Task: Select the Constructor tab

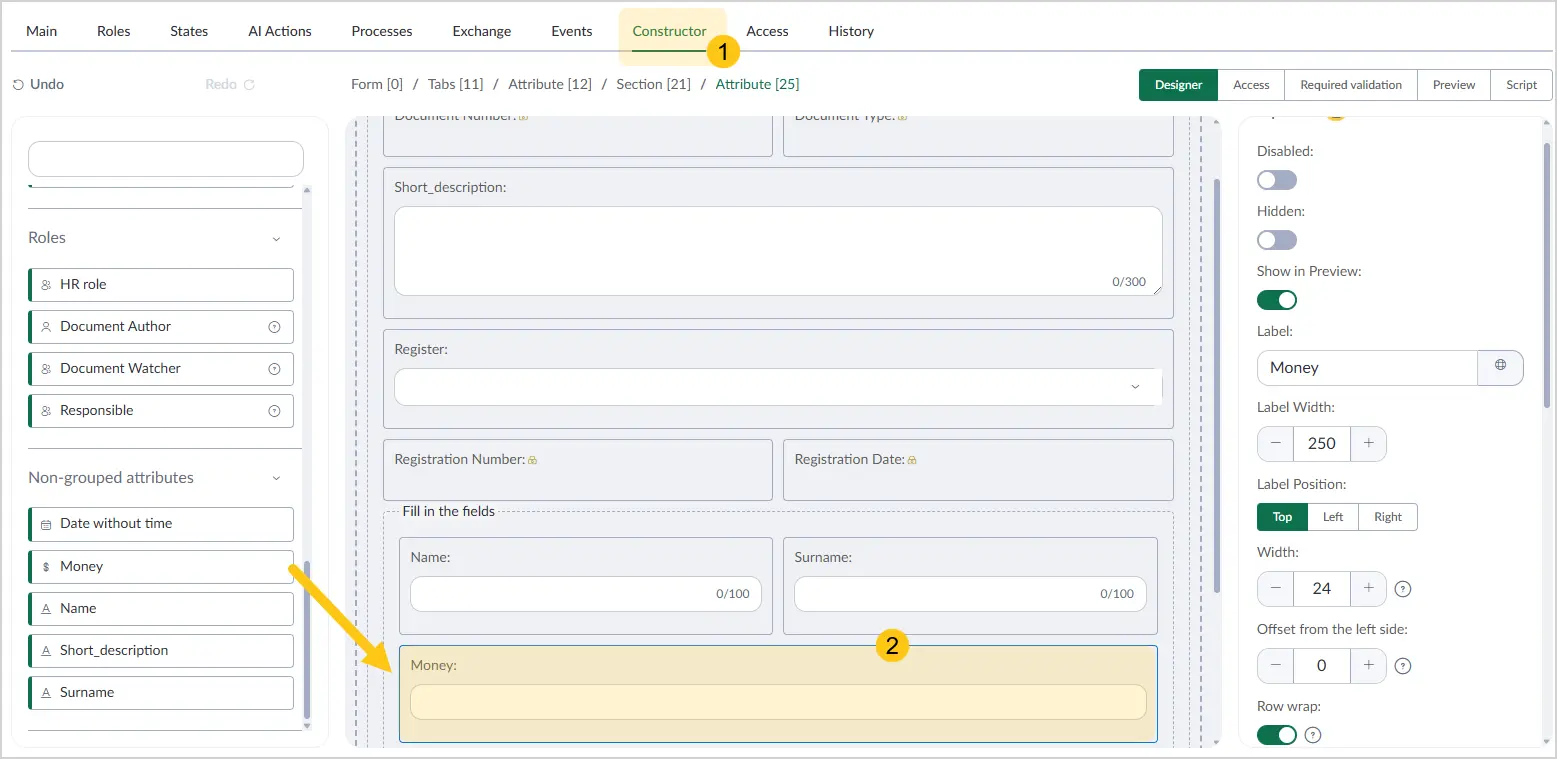Action: tap(670, 31)
